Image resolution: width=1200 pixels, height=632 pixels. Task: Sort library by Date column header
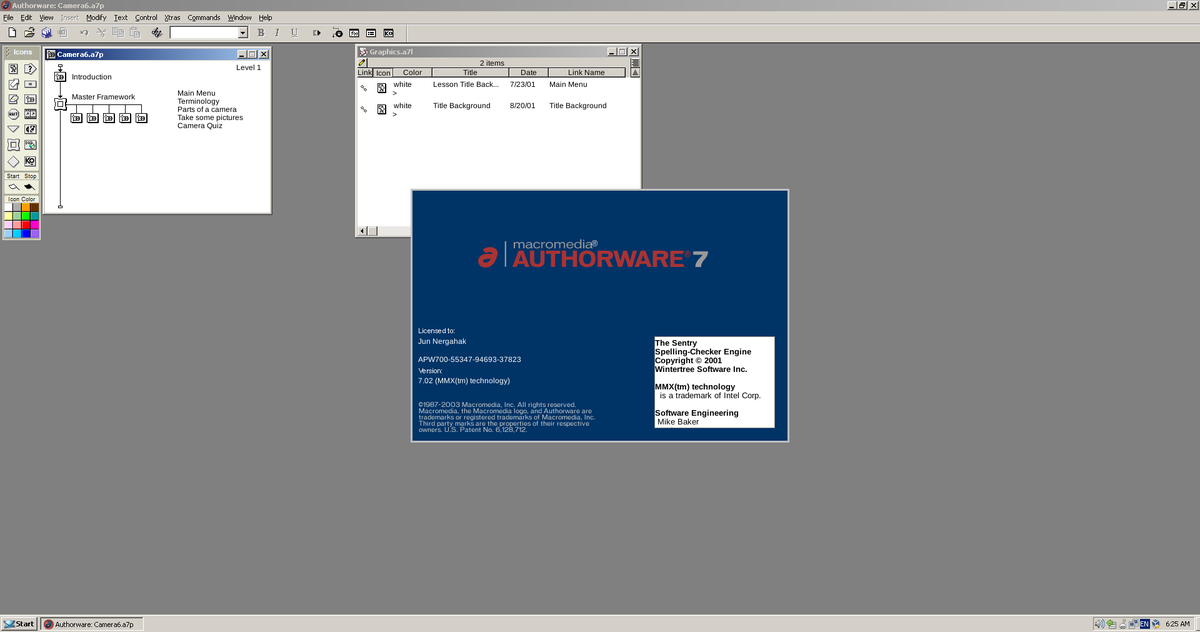(528, 72)
